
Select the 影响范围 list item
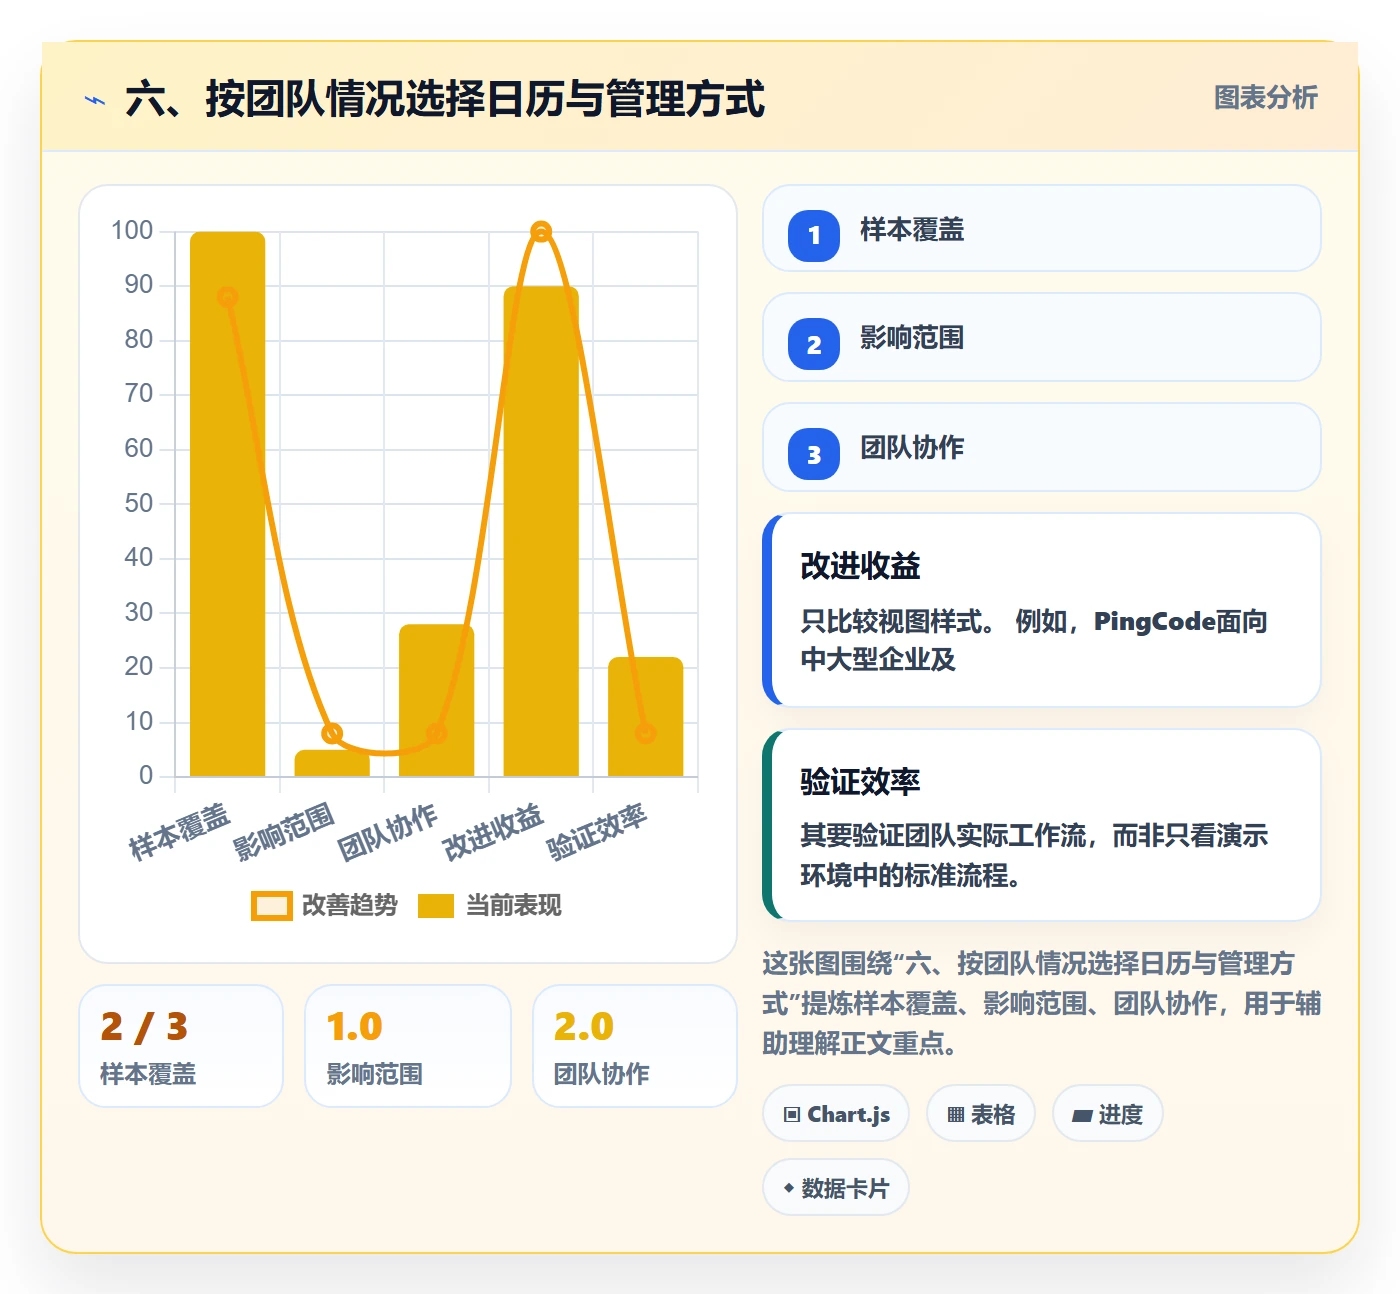tap(1042, 337)
